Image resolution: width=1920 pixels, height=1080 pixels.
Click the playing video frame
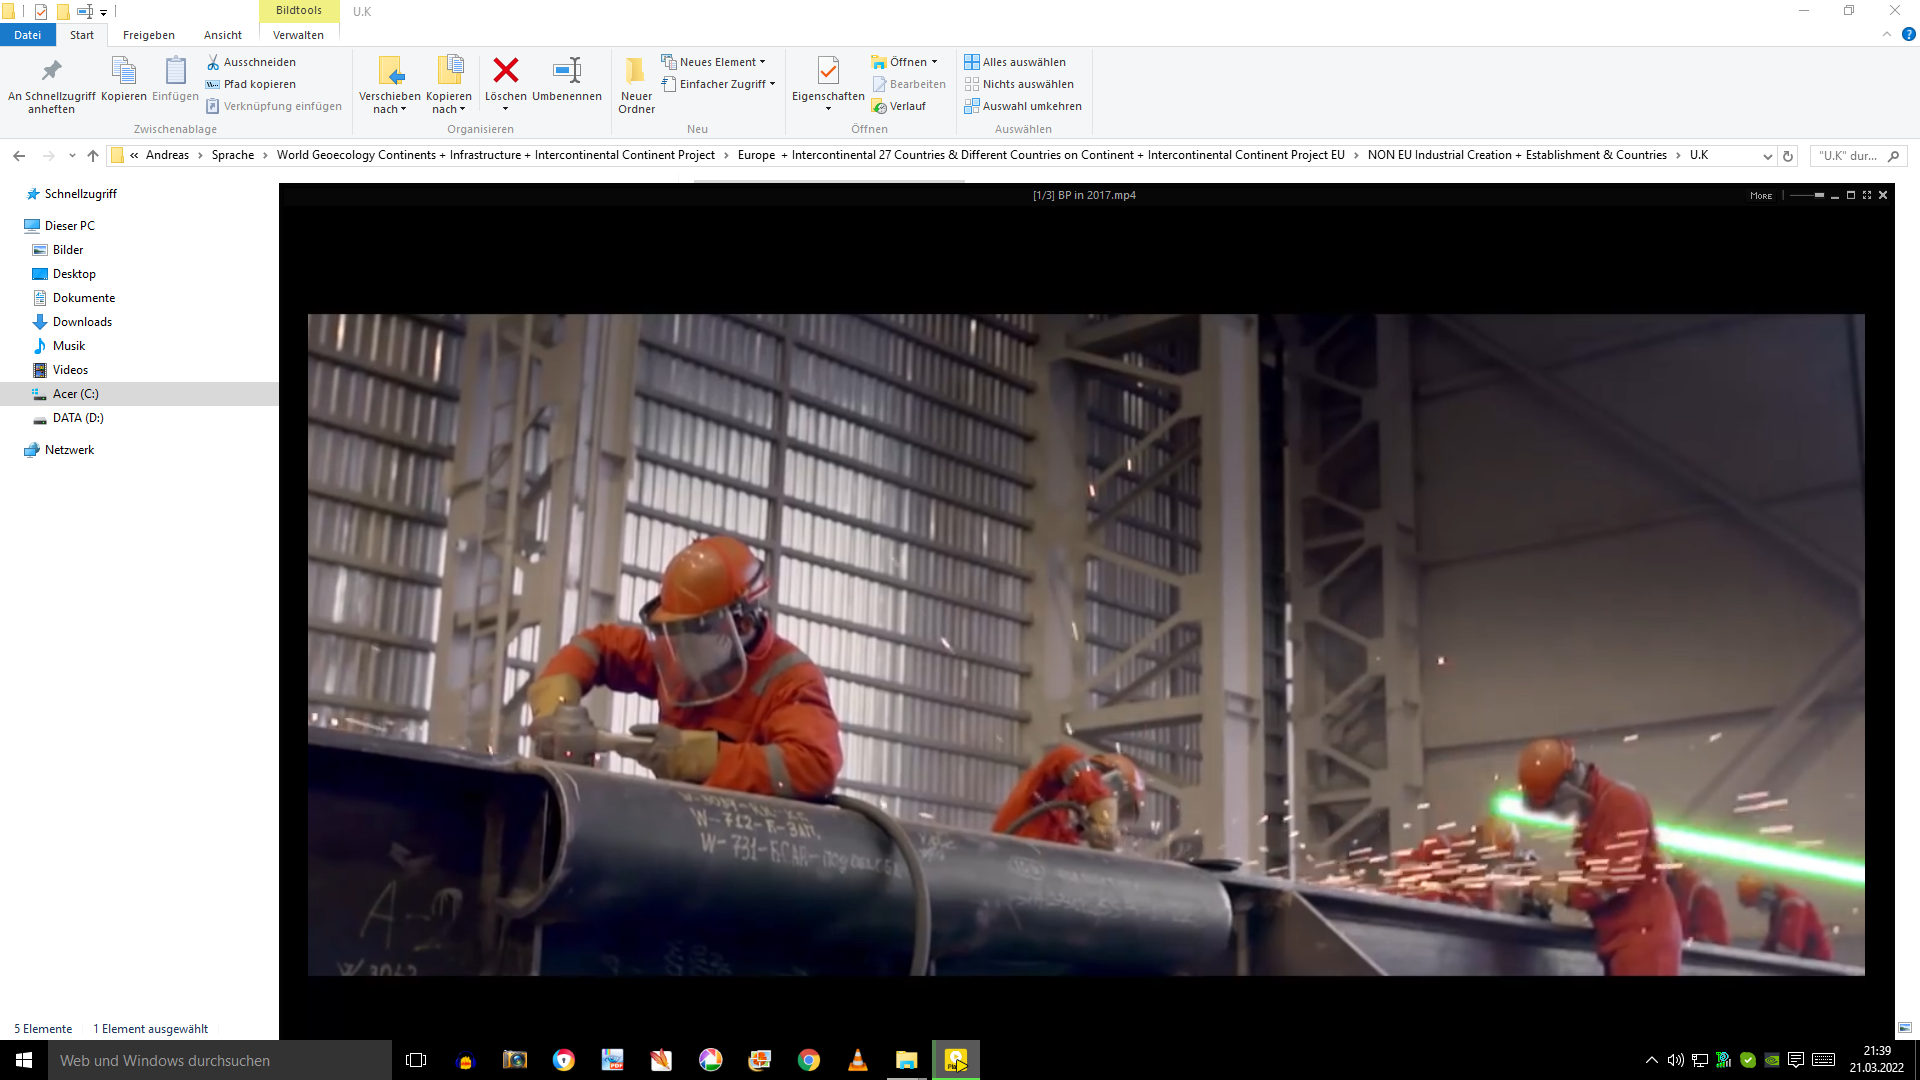click(x=1086, y=645)
